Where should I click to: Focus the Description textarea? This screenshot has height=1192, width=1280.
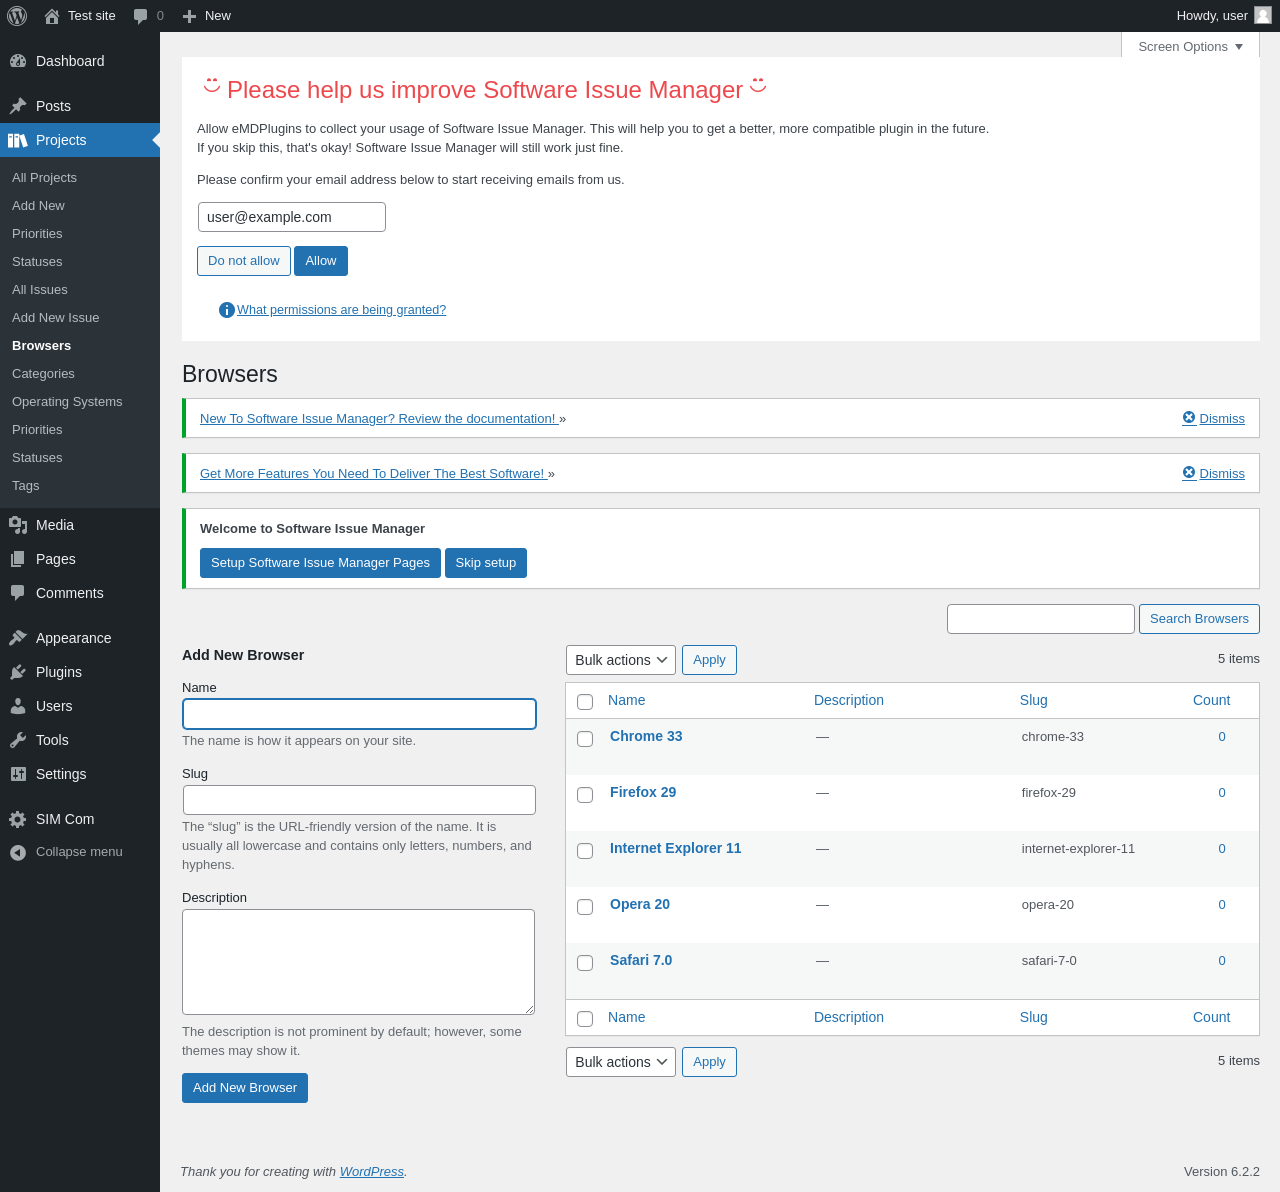click(x=358, y=962)
